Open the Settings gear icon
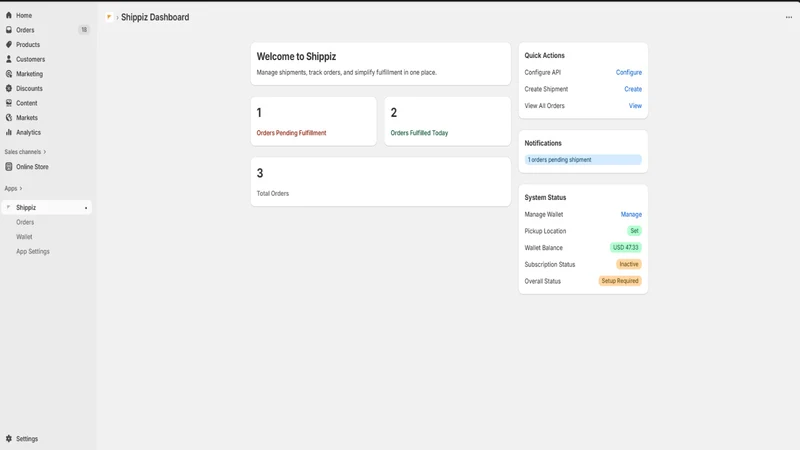Image resolution: width=800 pixels, height=450 pixels. (x=9, y=439)
